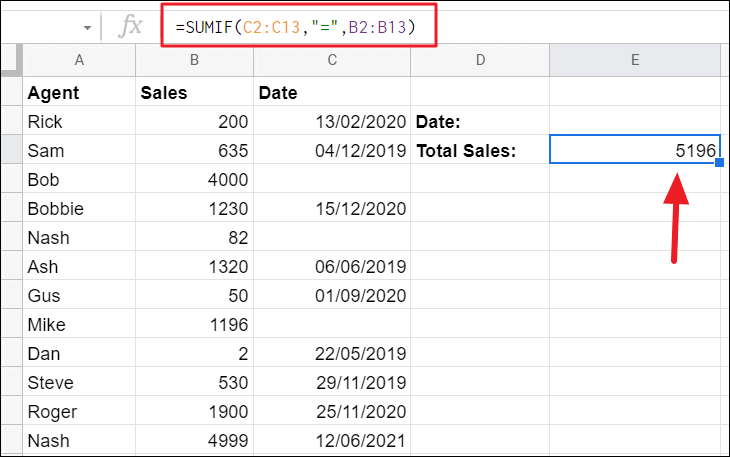Select column D header
Viewport: 730px width, 457px height.
tap(480, 61)
